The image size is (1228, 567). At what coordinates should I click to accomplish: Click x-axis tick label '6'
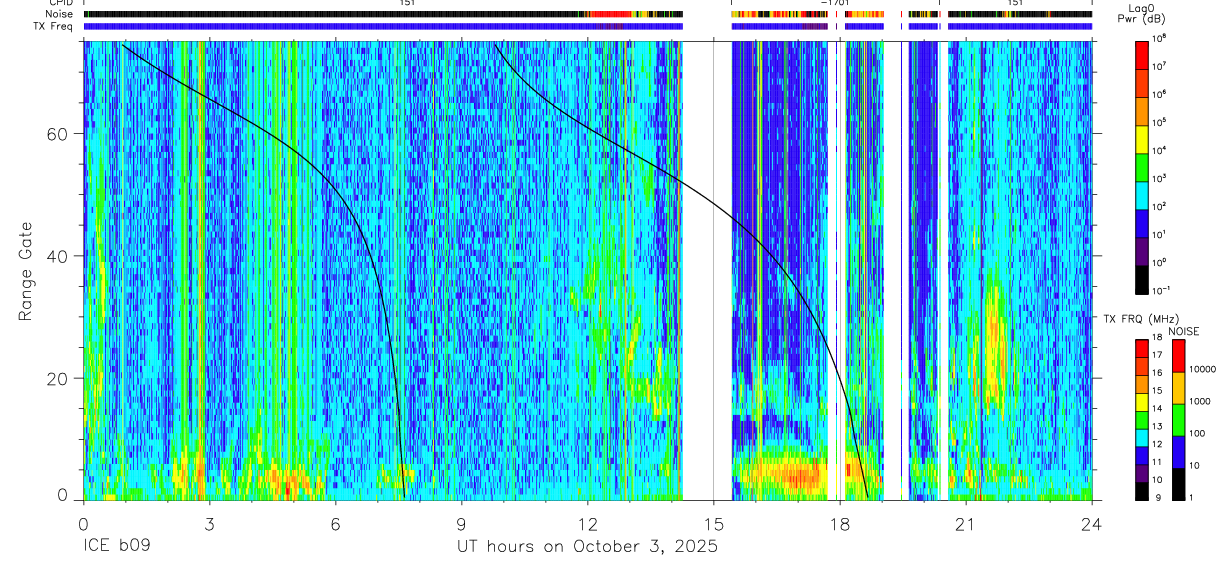(335, 522)
